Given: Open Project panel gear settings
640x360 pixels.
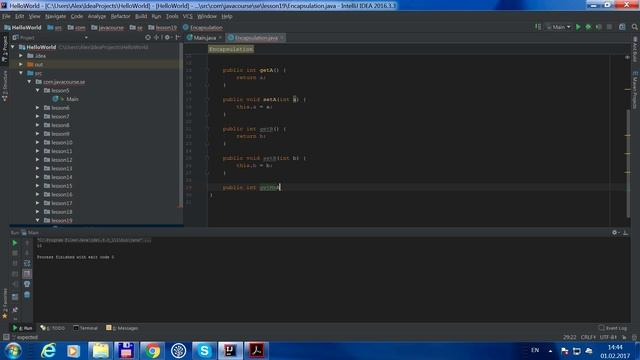Looking at the screenshot, I should click(x=167, y=38).
